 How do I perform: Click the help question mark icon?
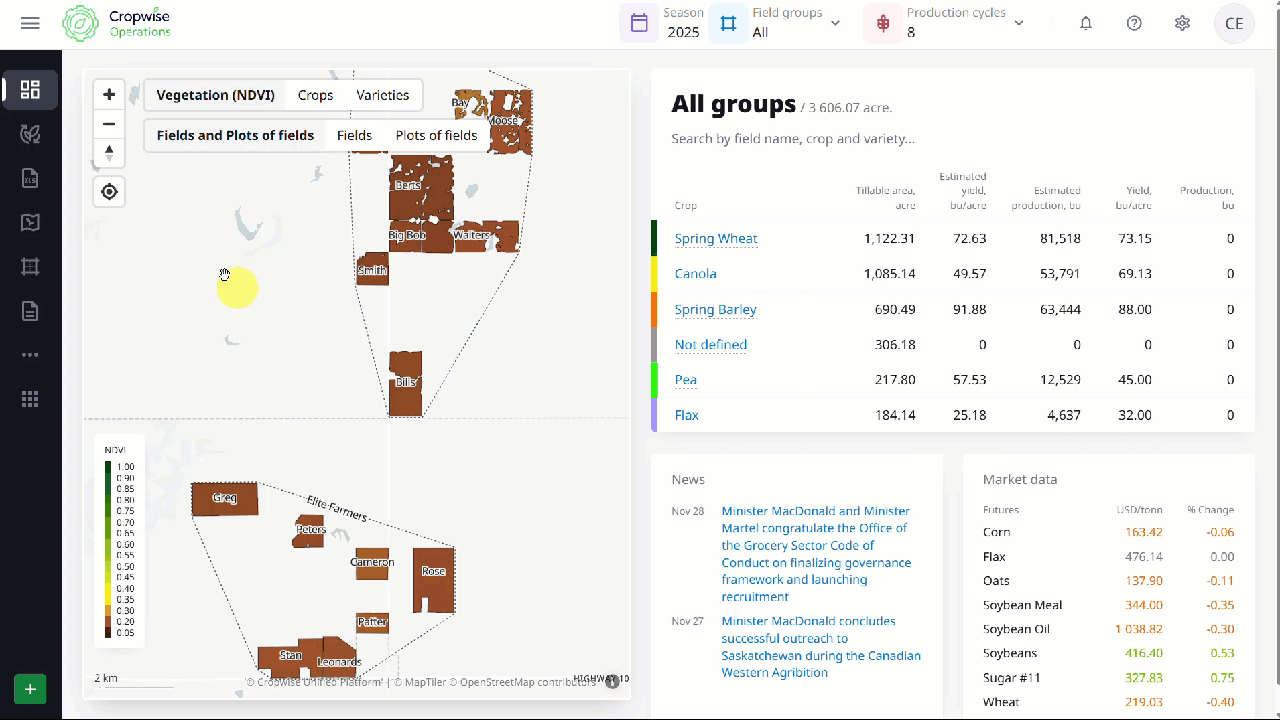(1134, 22)
